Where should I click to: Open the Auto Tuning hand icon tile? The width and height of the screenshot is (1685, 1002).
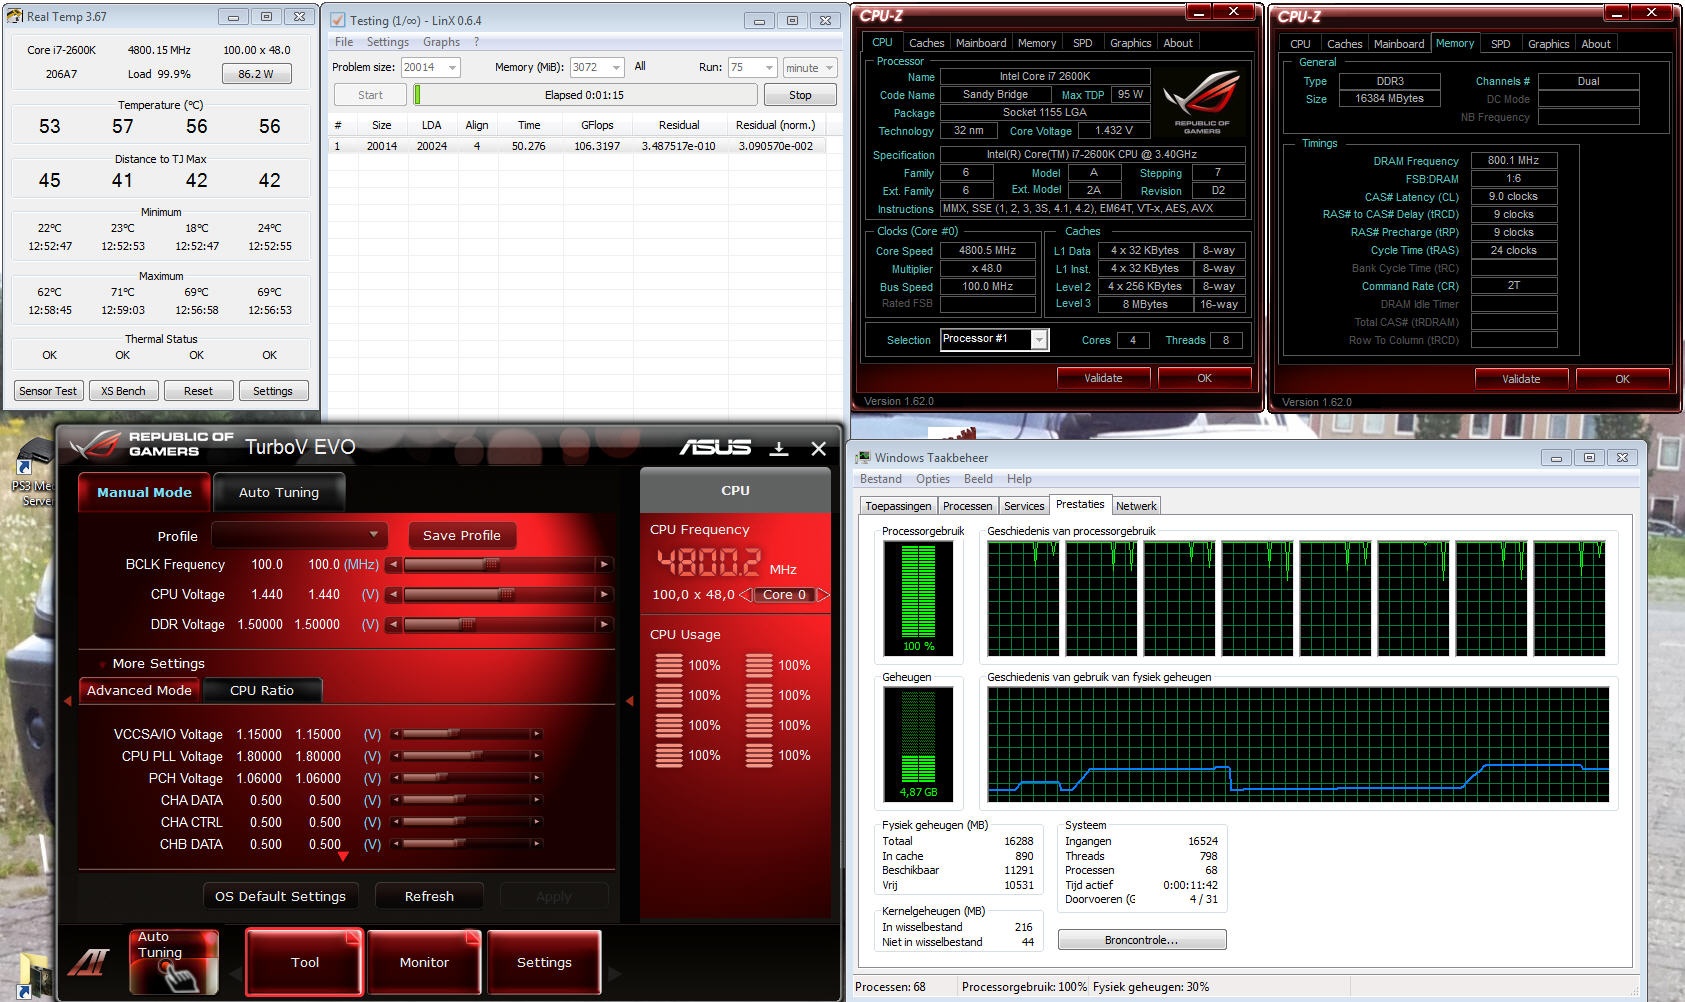click(173, 962)
